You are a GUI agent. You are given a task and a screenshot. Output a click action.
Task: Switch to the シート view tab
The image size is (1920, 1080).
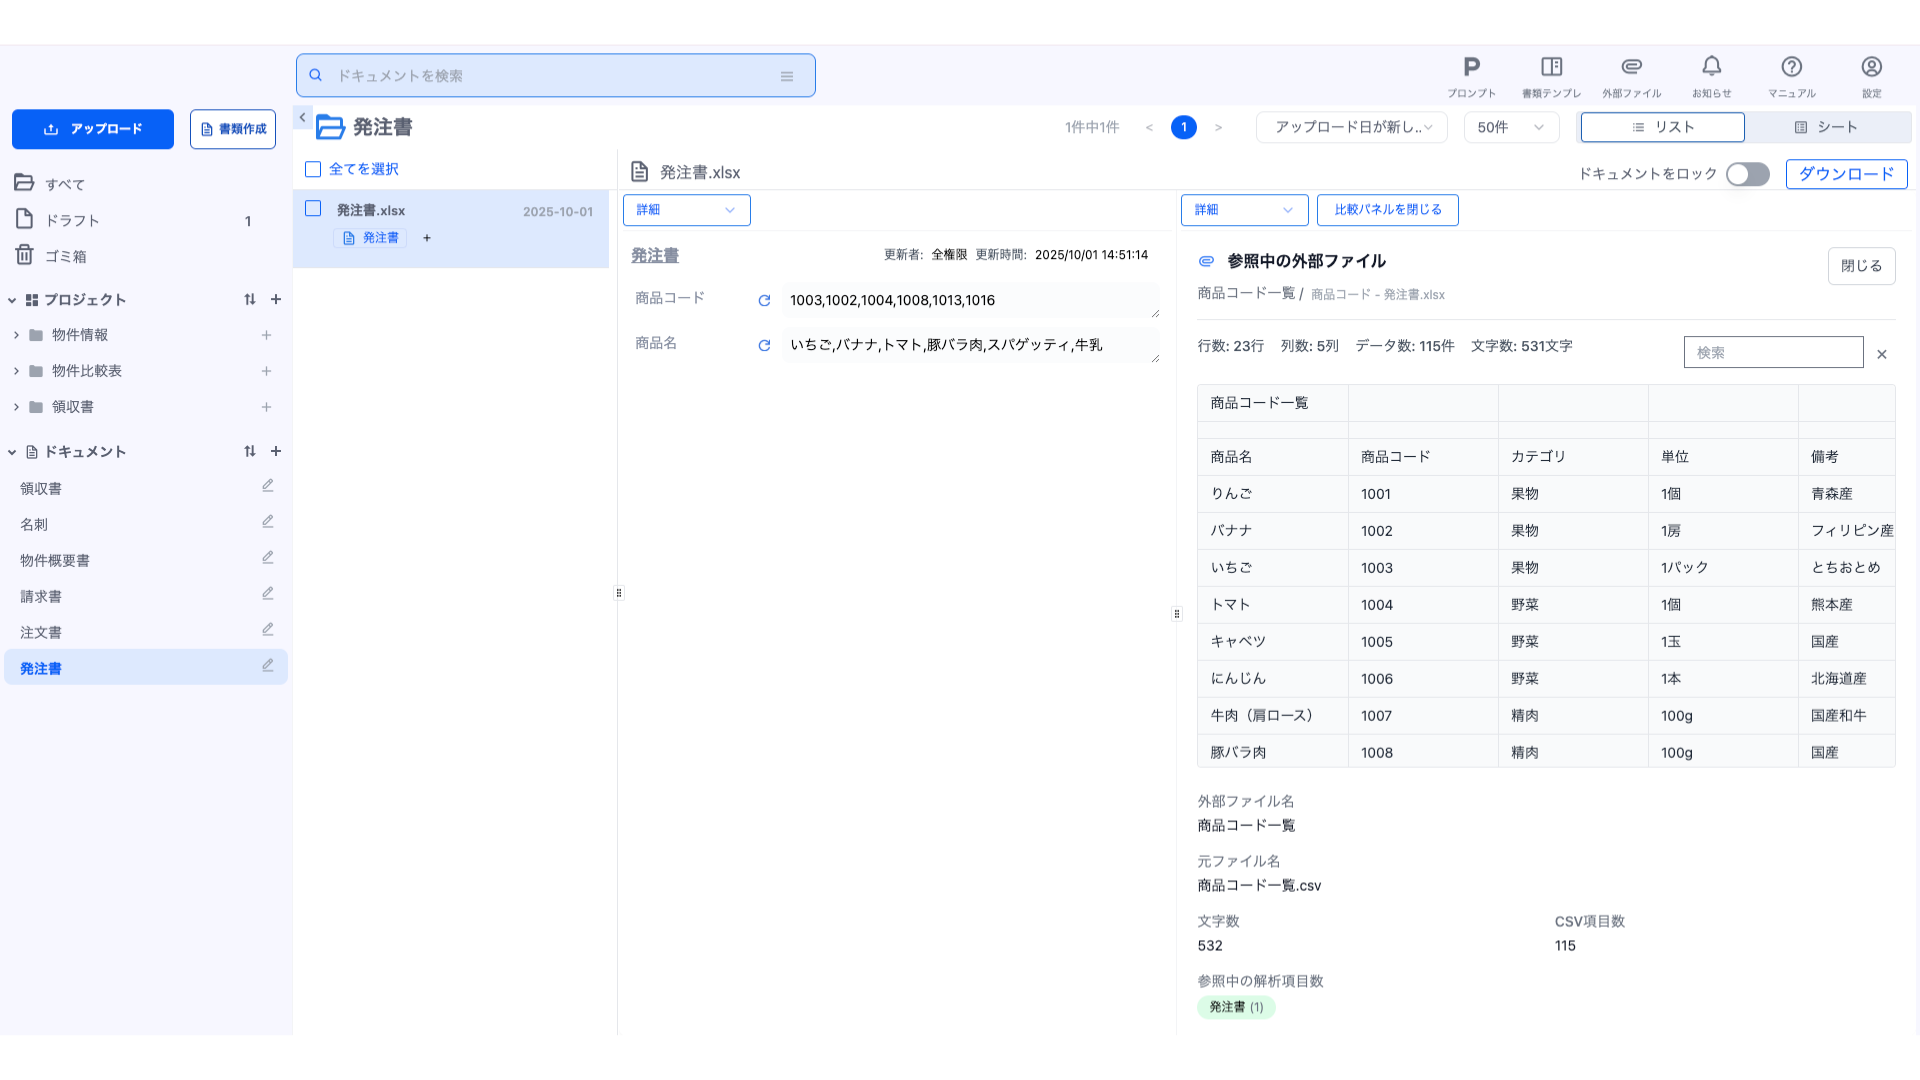coord(1826,127)
